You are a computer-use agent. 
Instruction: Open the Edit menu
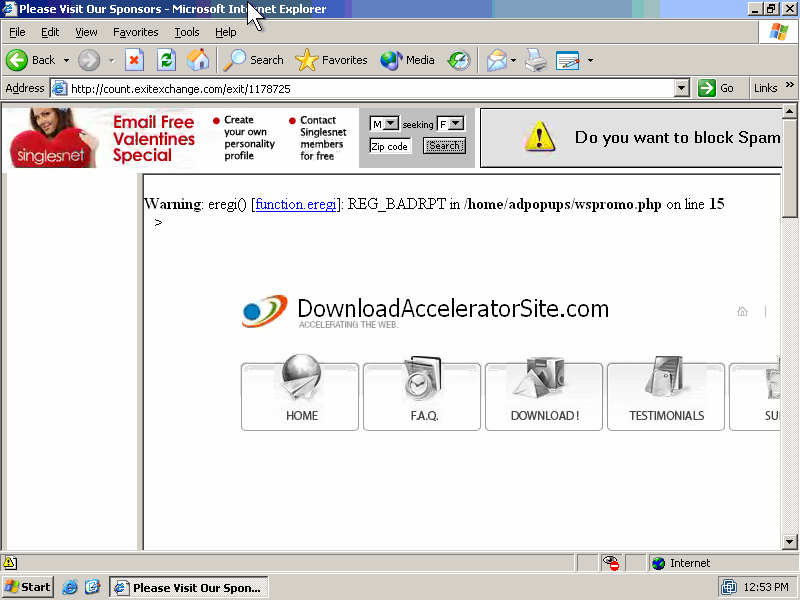click(50, 32)
